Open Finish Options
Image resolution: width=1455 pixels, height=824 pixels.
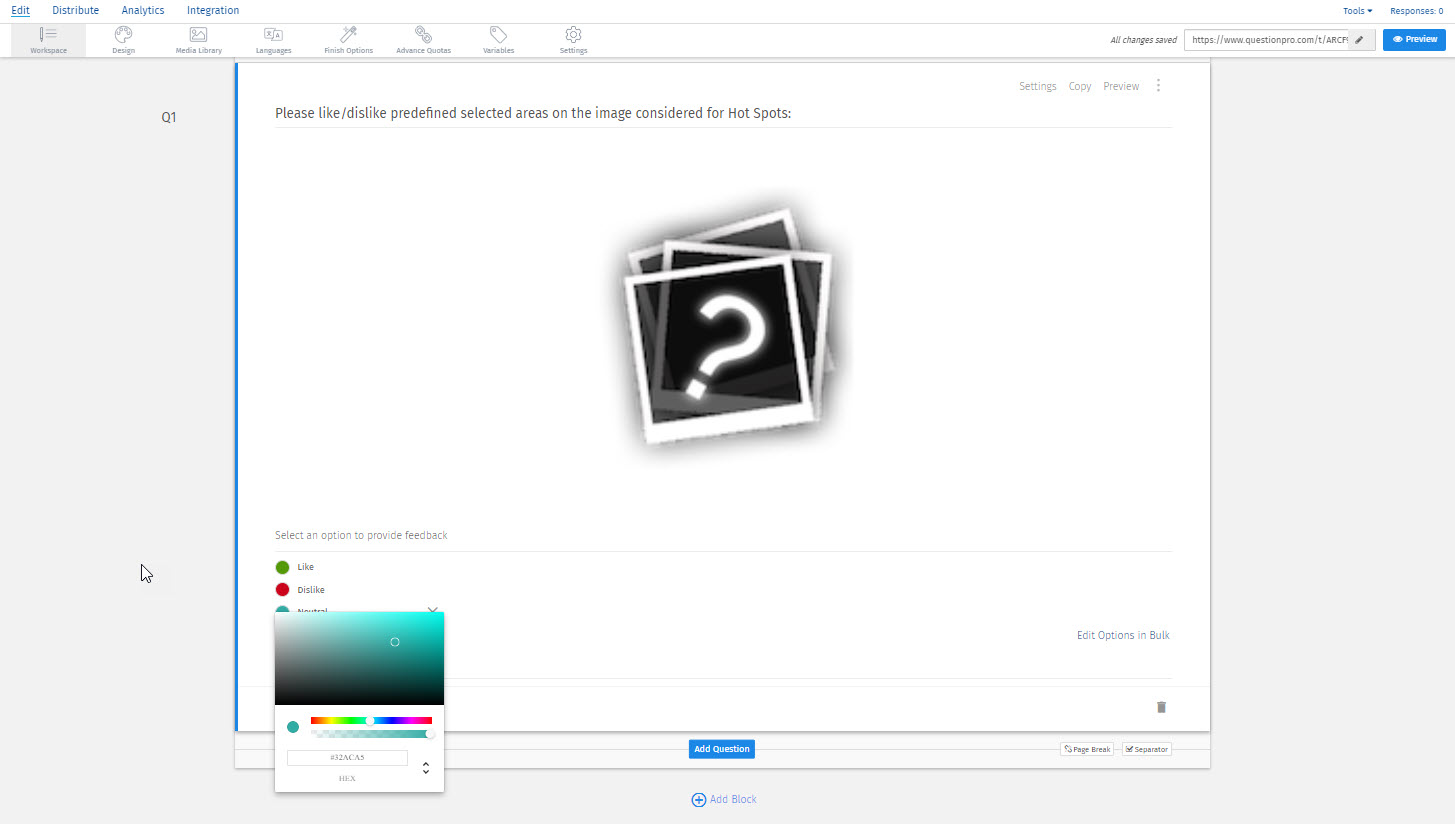(348, 40)
